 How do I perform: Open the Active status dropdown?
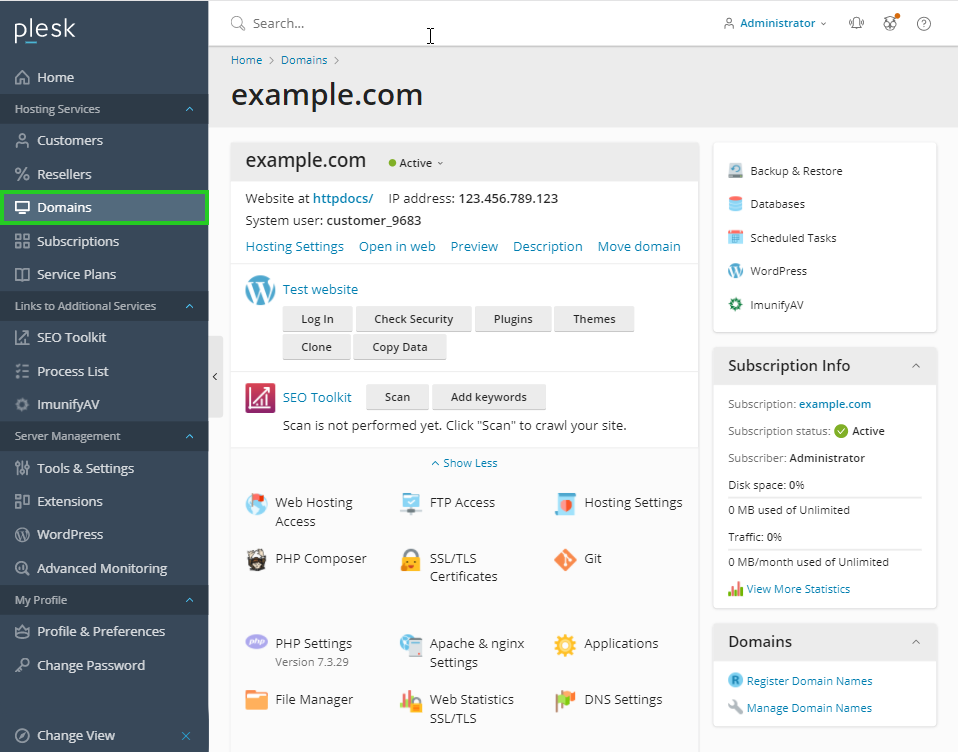(x=416, y=163)
